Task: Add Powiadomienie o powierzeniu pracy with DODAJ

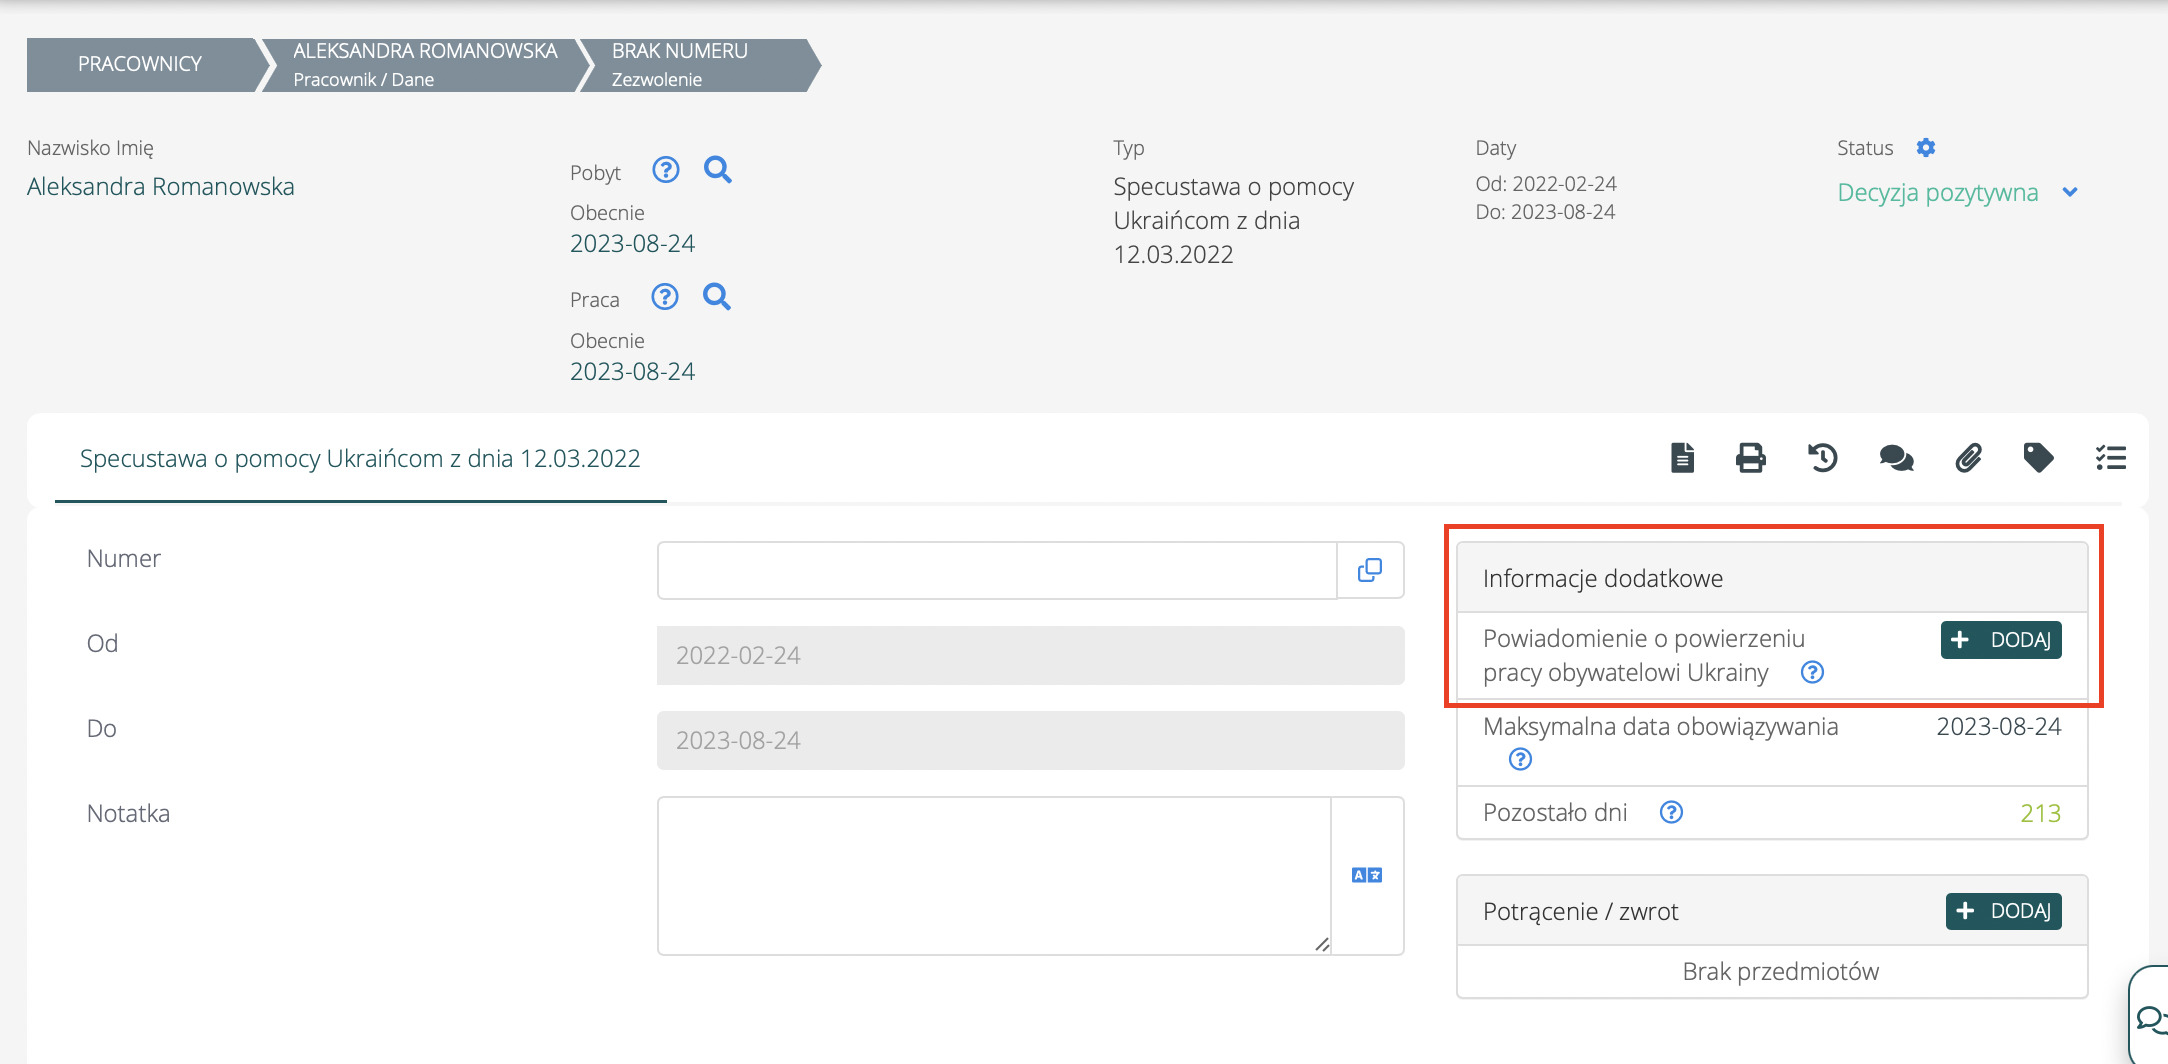Action: coord(2000,640)
